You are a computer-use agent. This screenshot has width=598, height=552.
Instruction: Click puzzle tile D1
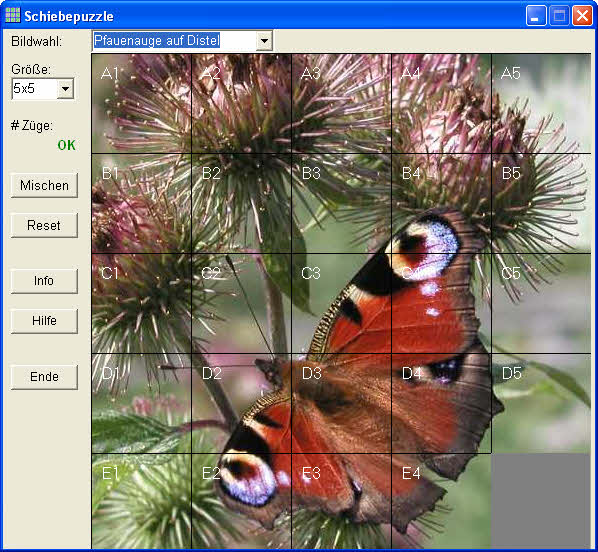141,404
